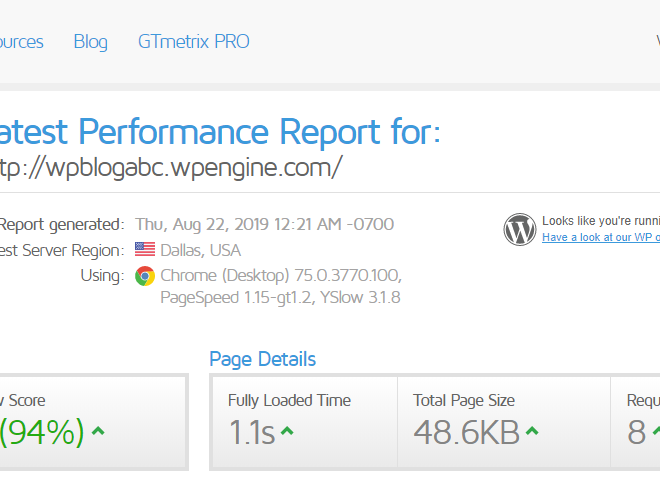Click the 1.1s load time value
The height and width of the screenshot is (479, 660).
coord(252,432)
